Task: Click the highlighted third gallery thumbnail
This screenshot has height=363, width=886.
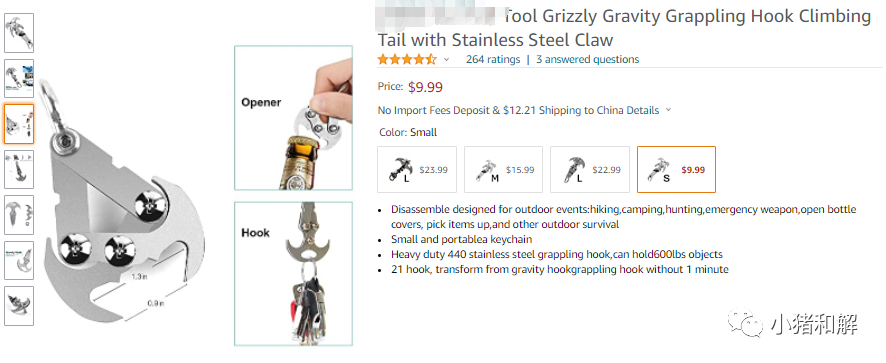Action: [x=19, y=124]
